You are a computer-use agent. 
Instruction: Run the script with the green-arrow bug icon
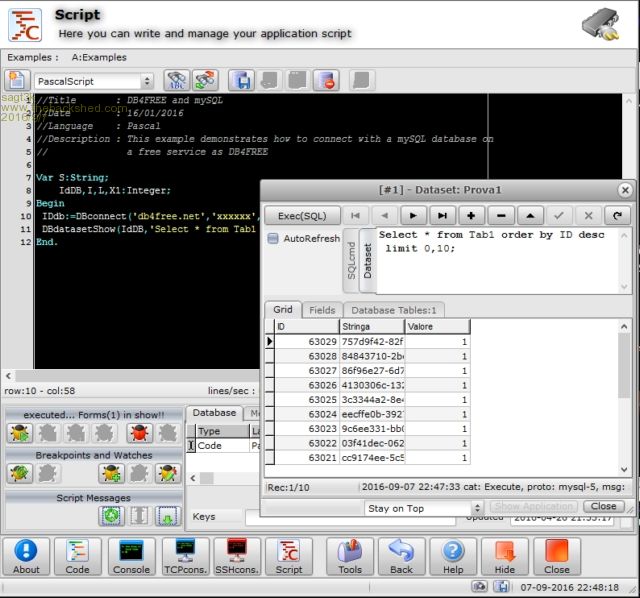click(19, 433)
